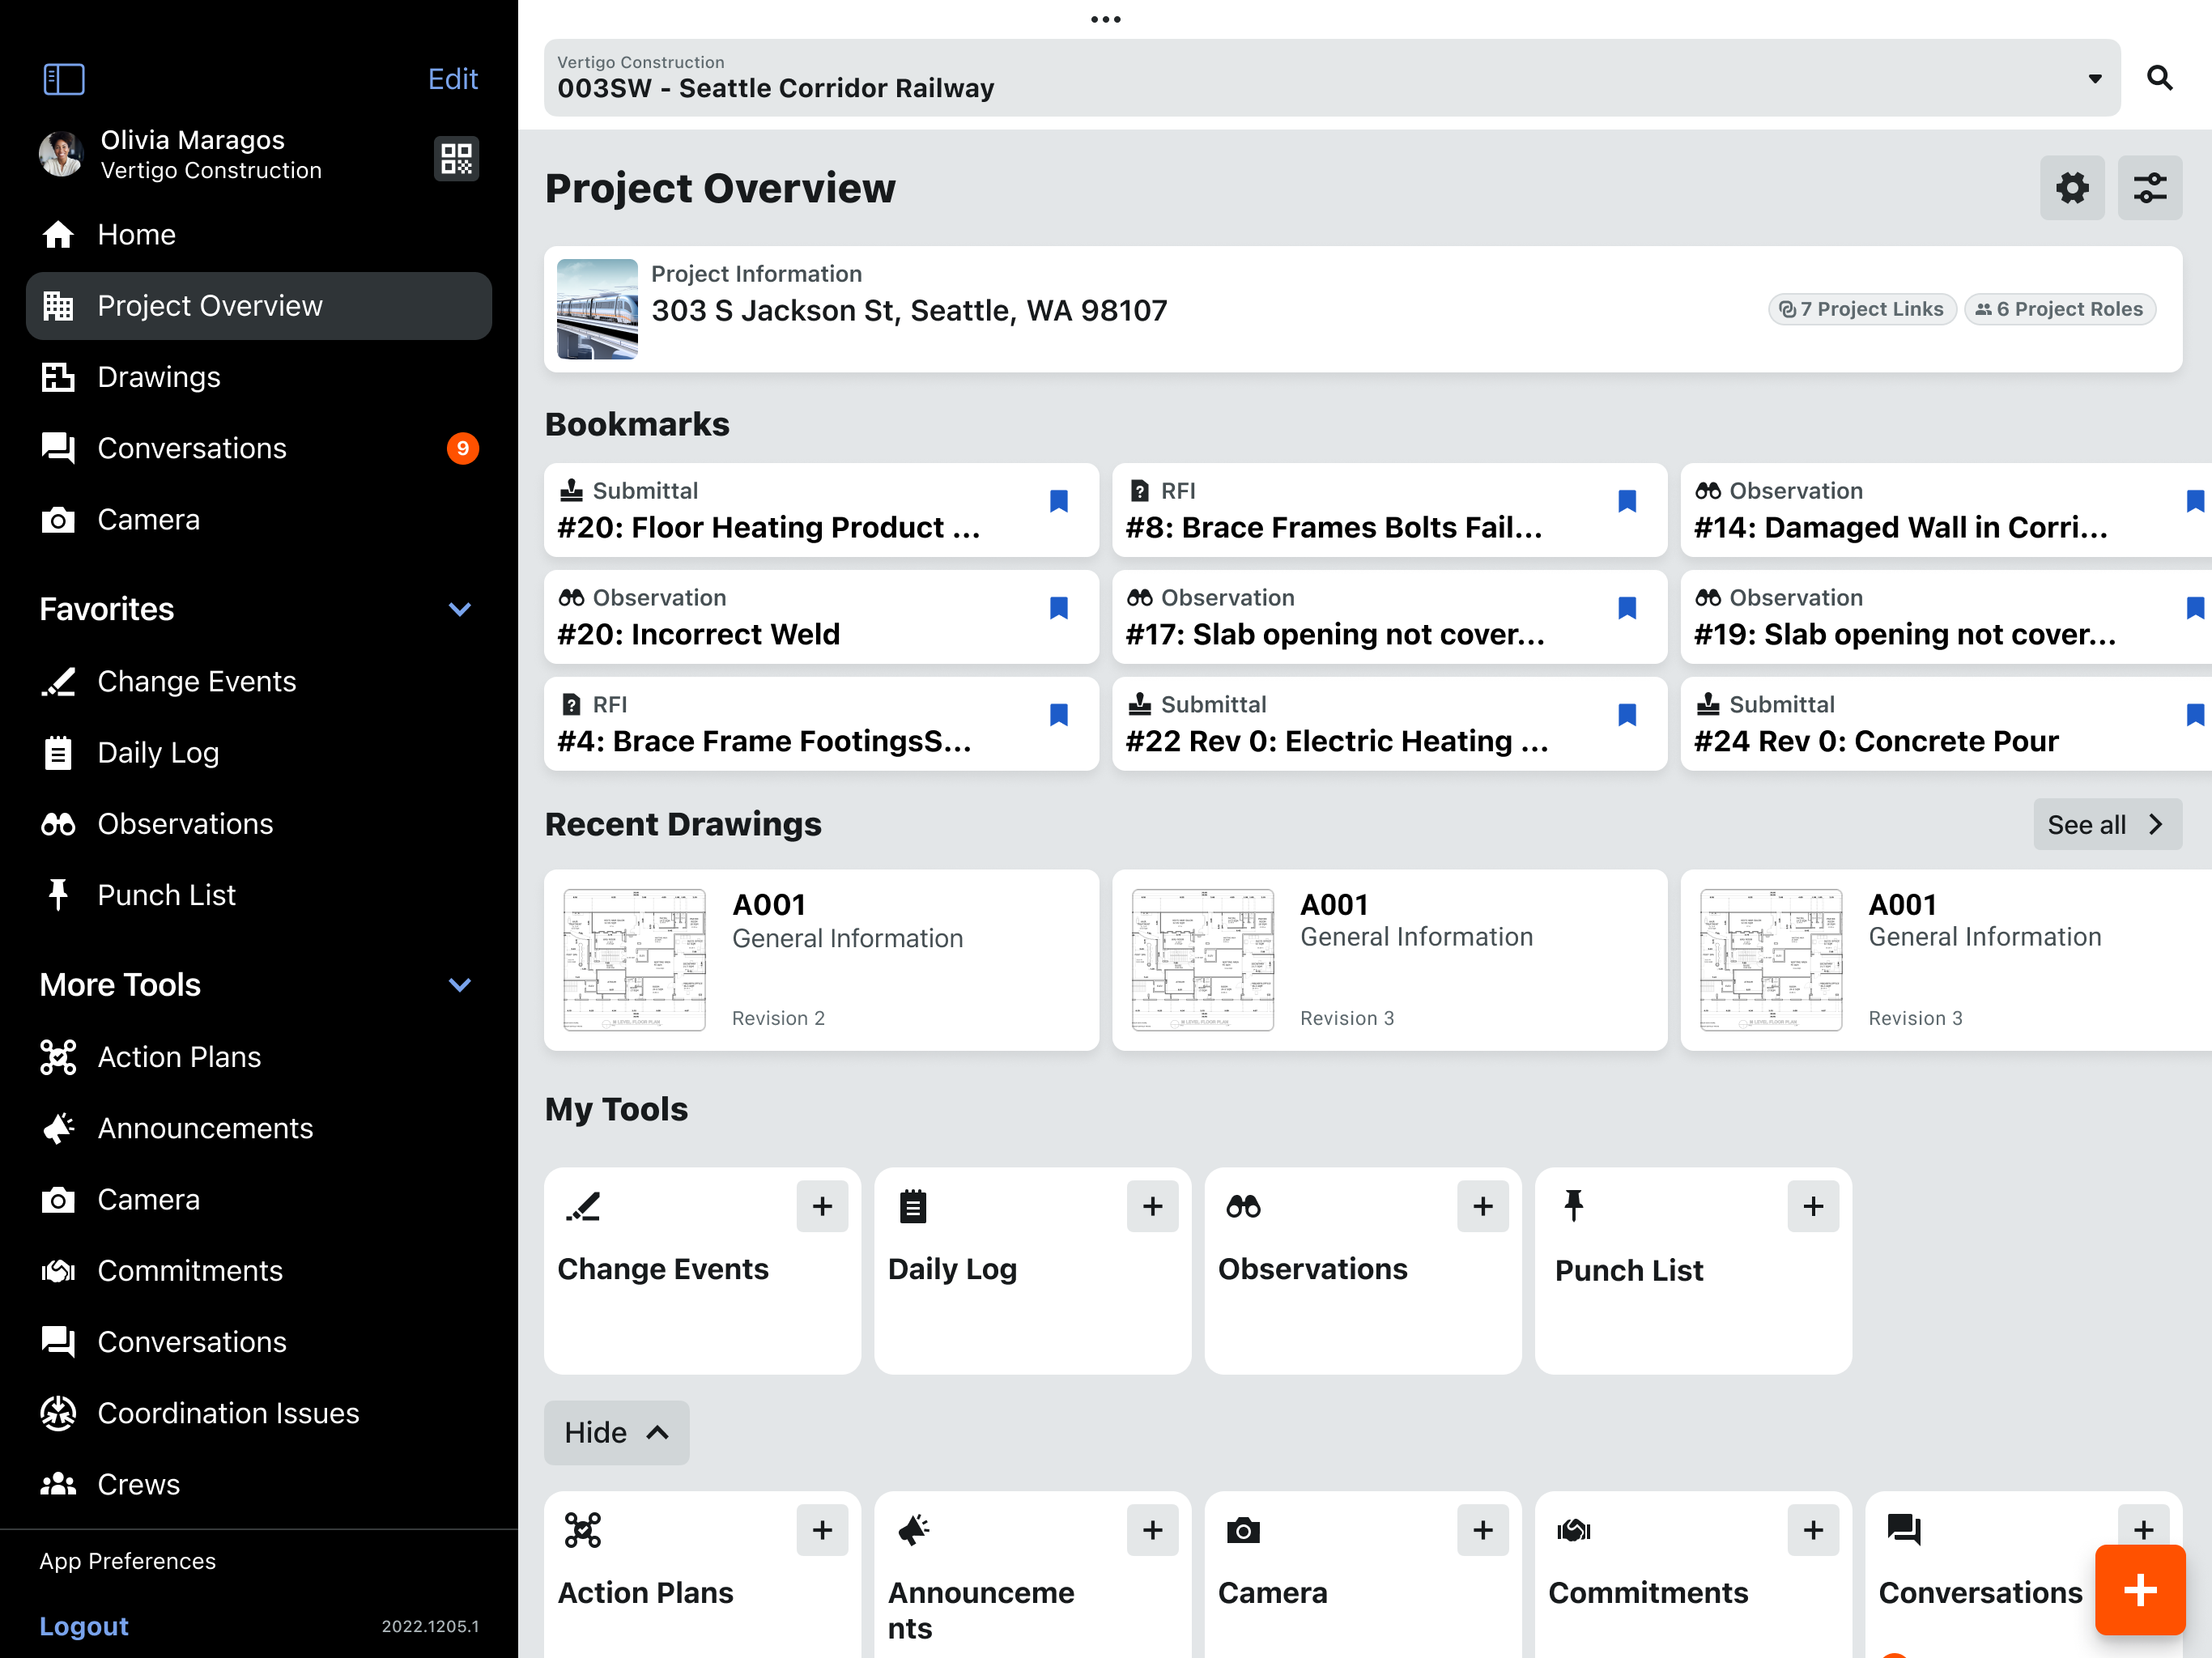Image resolution: width=2212 pixels, height=1658 pixels.
Task: Collapse the More Tools section
Action: (x=460, y=985)
